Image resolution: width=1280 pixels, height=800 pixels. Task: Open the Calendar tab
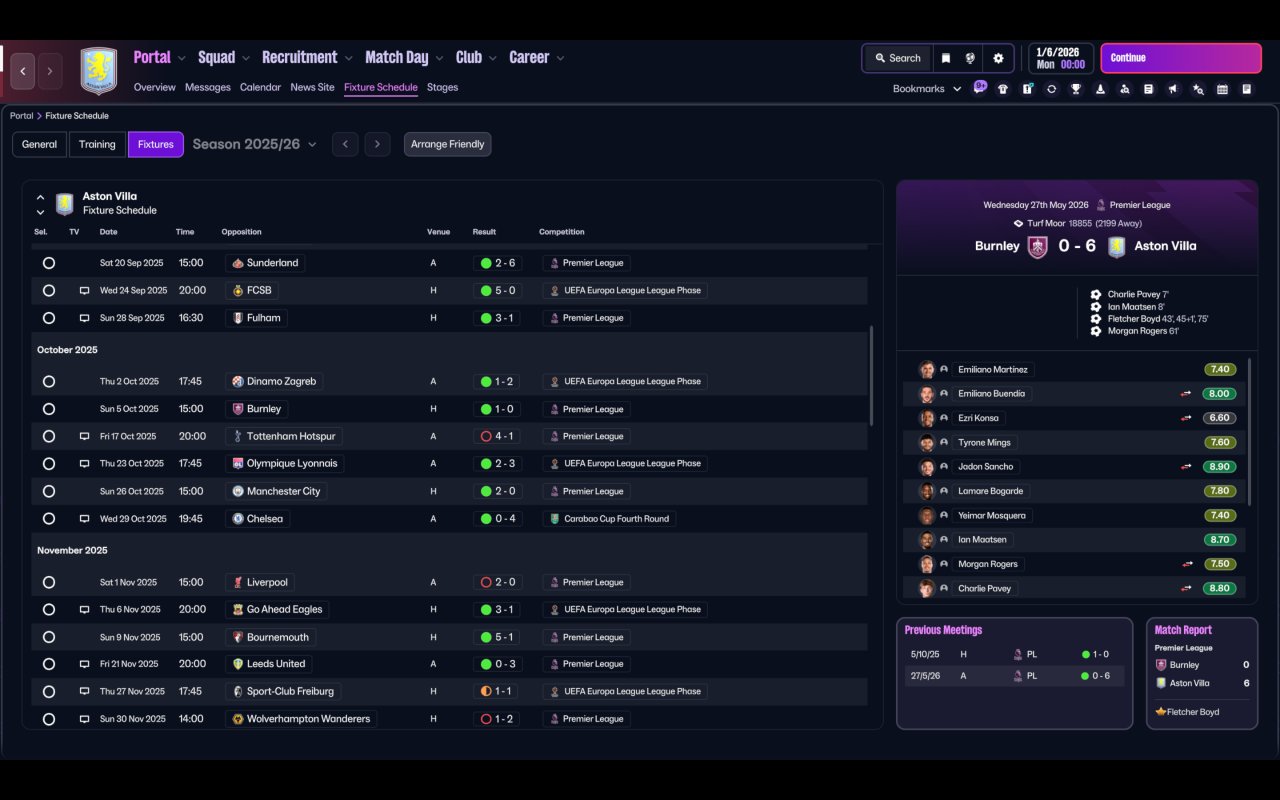pyautogui.click(x=260, y=88)
